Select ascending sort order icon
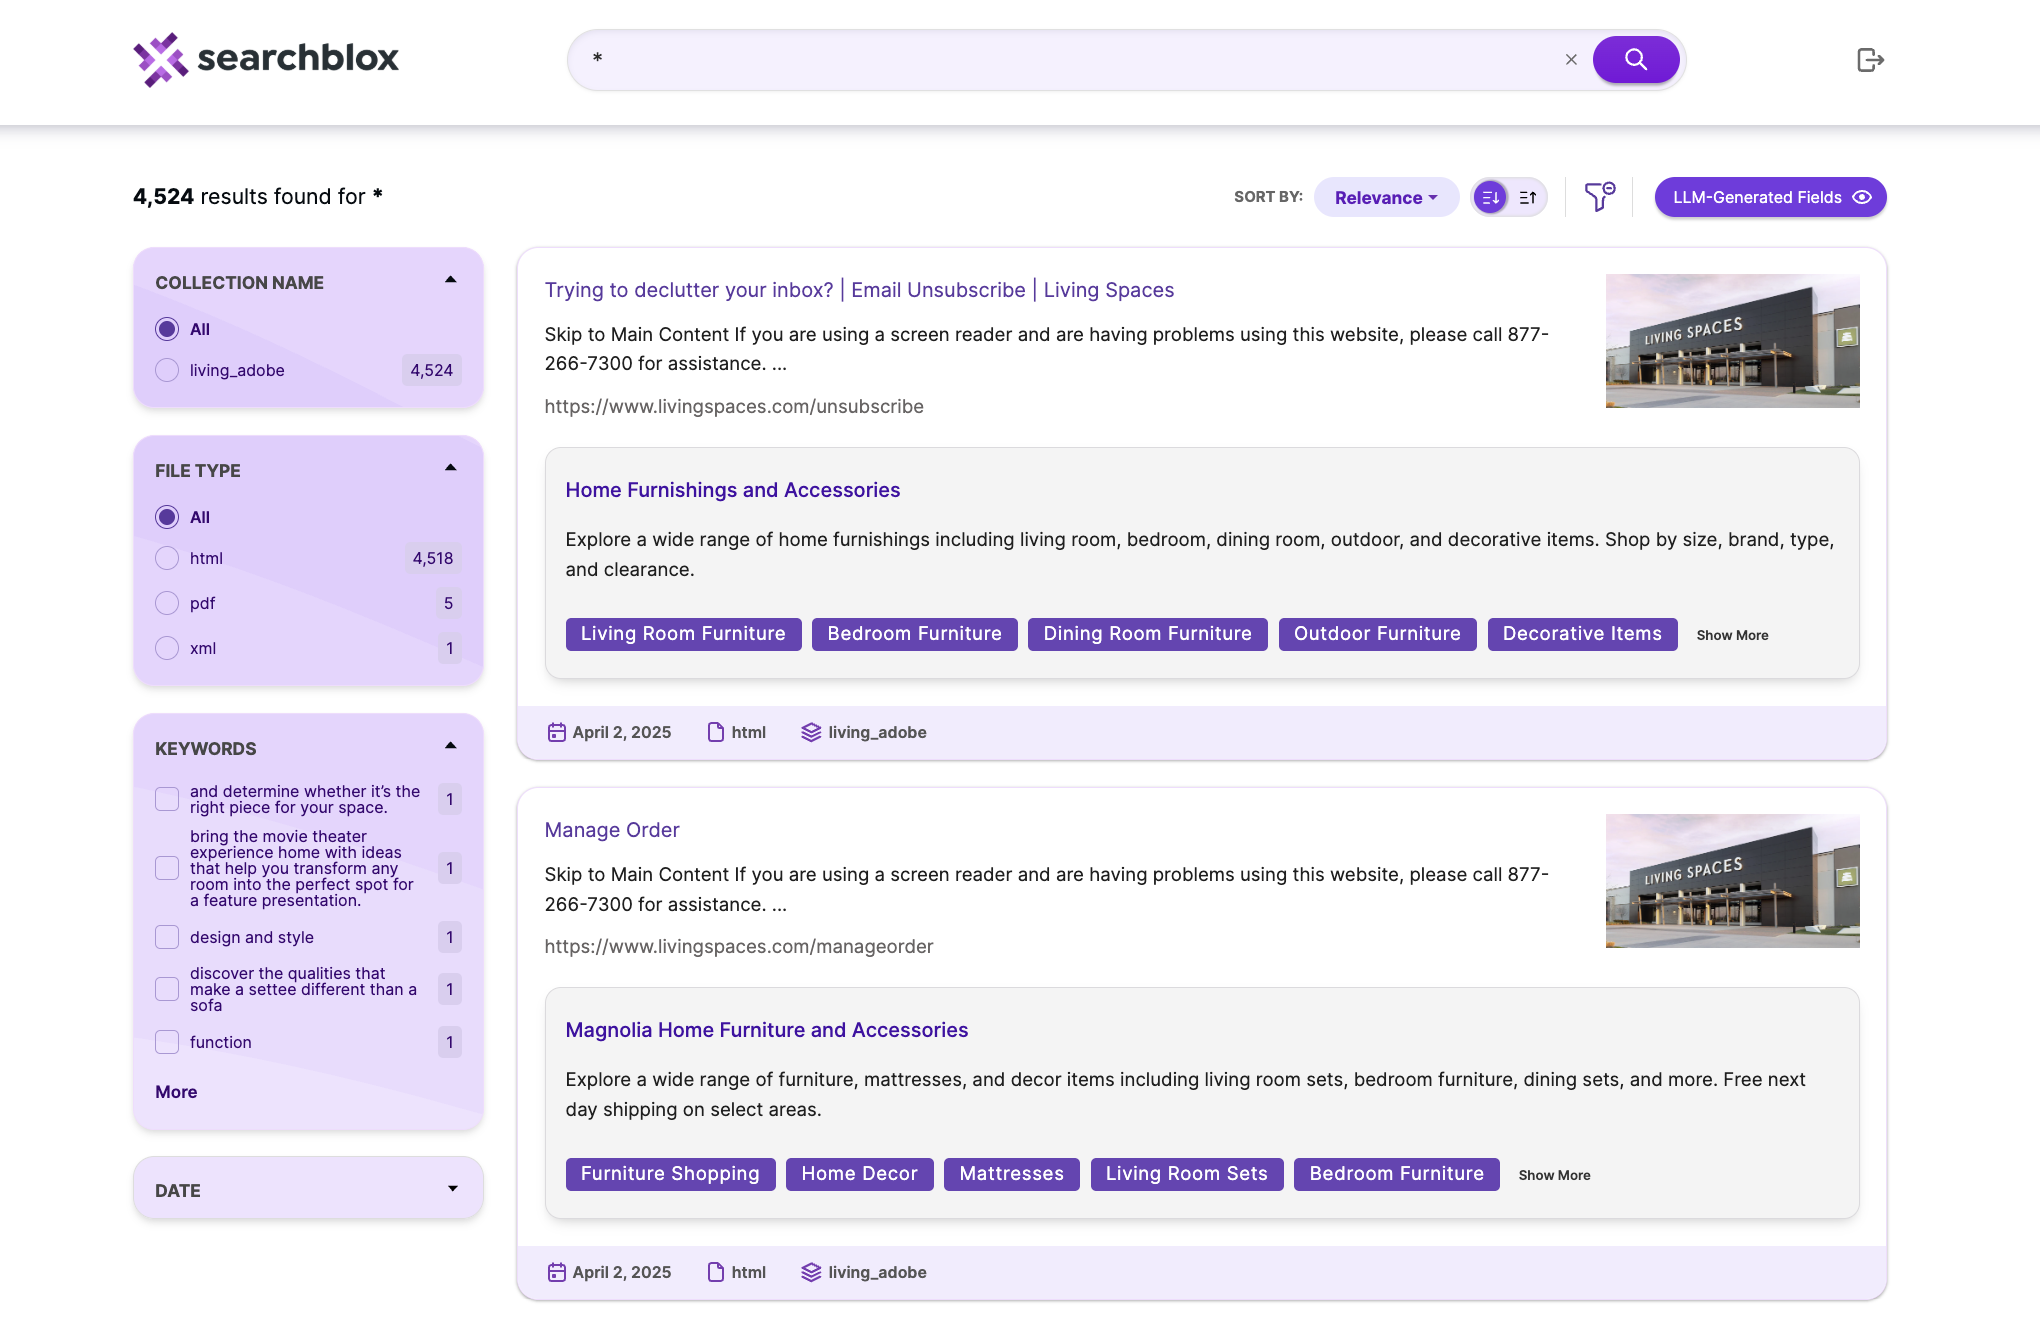The width and height of the screenshot is (2040, 1318). tap(1527, 198)
